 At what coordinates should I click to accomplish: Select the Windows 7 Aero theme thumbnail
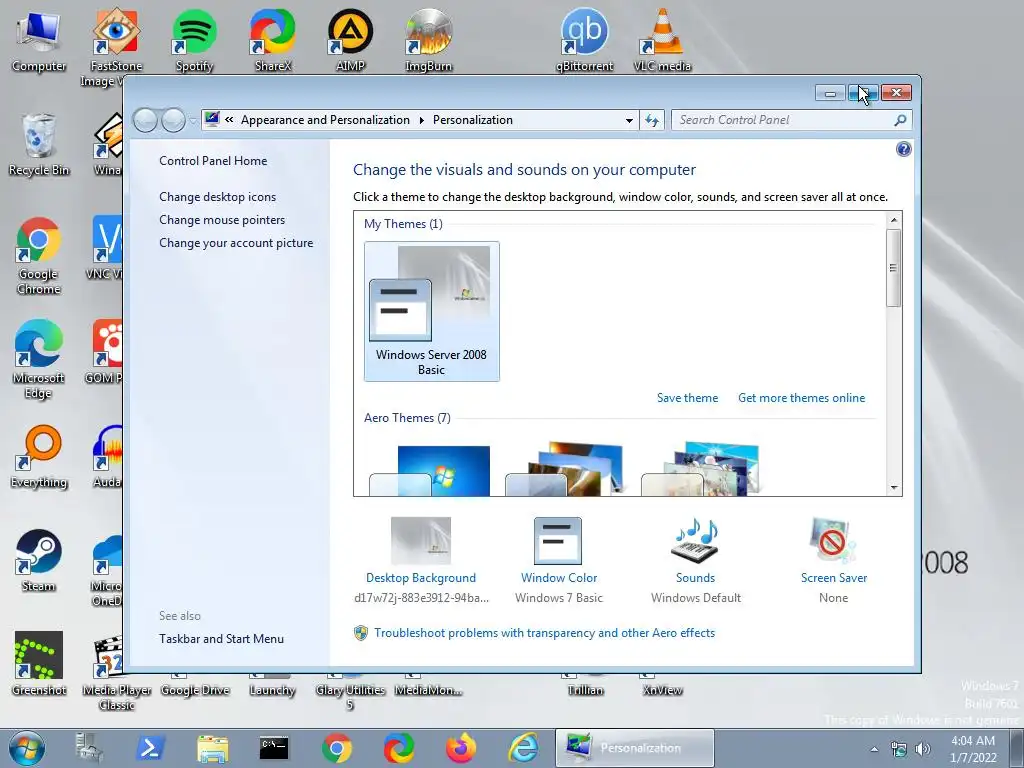(430, 470)
